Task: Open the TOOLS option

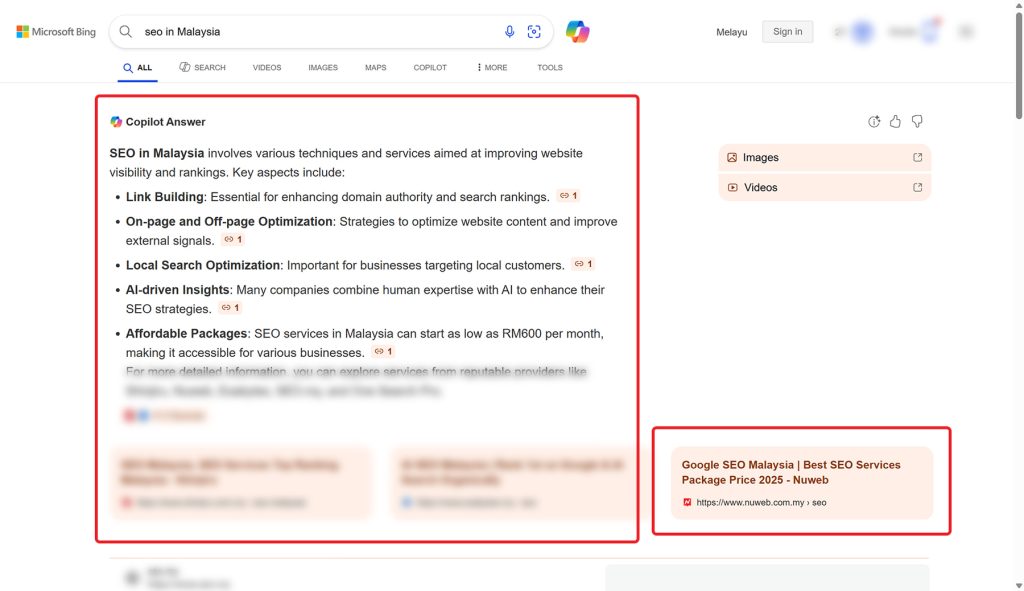Action: click(x=550, y=67)
